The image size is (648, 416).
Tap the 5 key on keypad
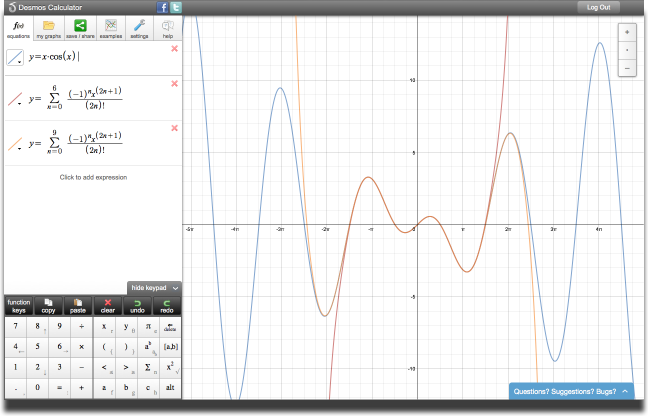click(x=38, y=347)
